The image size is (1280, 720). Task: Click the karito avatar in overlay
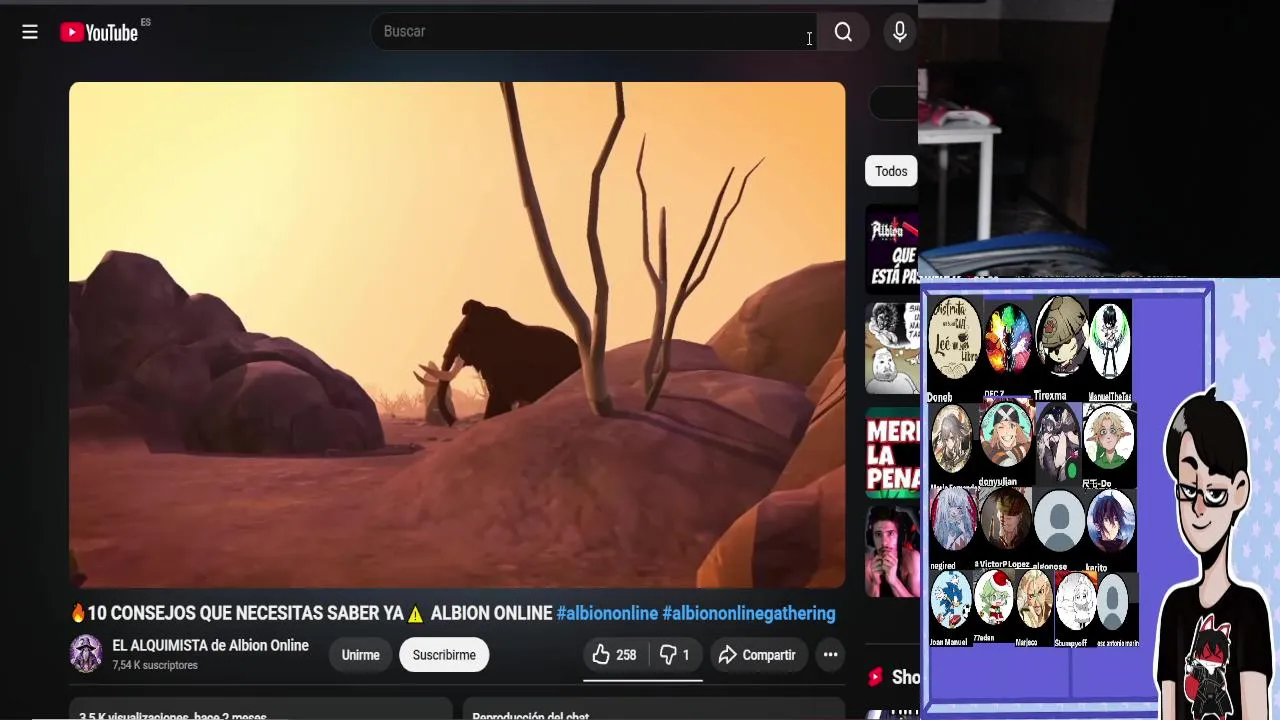click(1111, 520)
